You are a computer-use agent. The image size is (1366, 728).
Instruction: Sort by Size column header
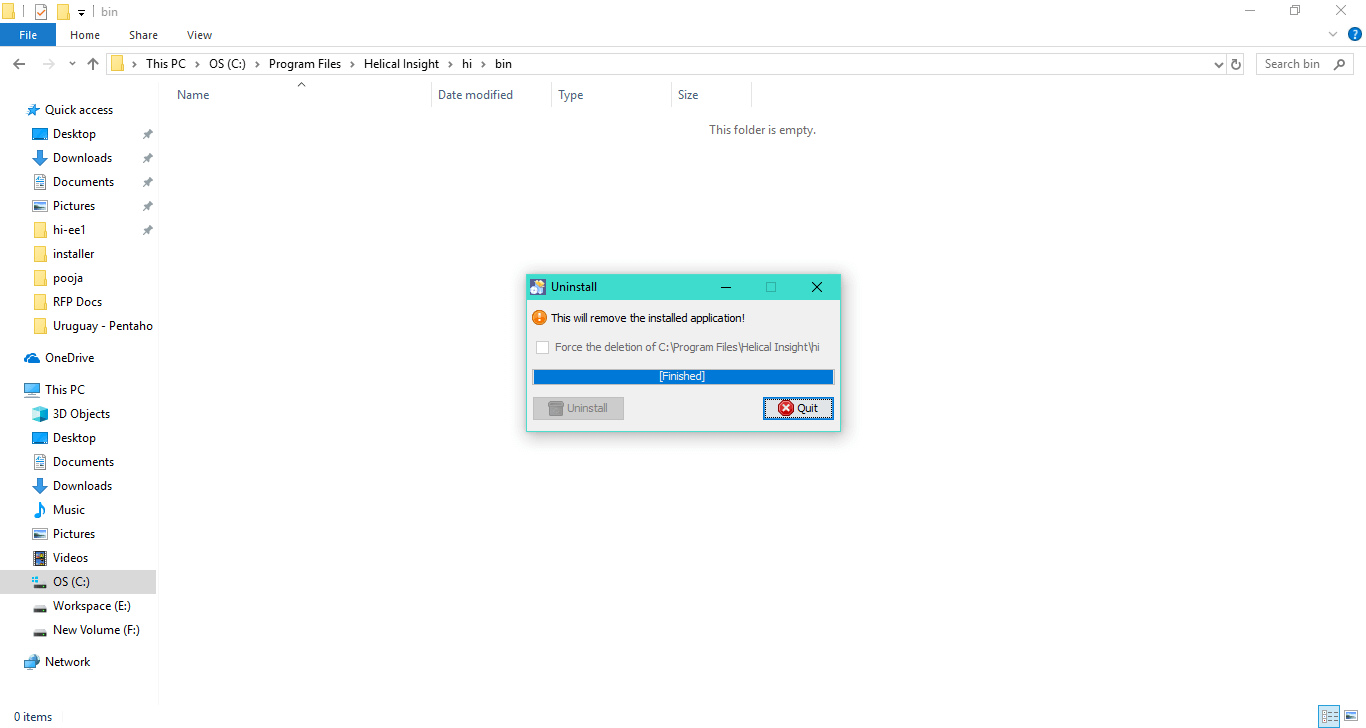[688, 95]
